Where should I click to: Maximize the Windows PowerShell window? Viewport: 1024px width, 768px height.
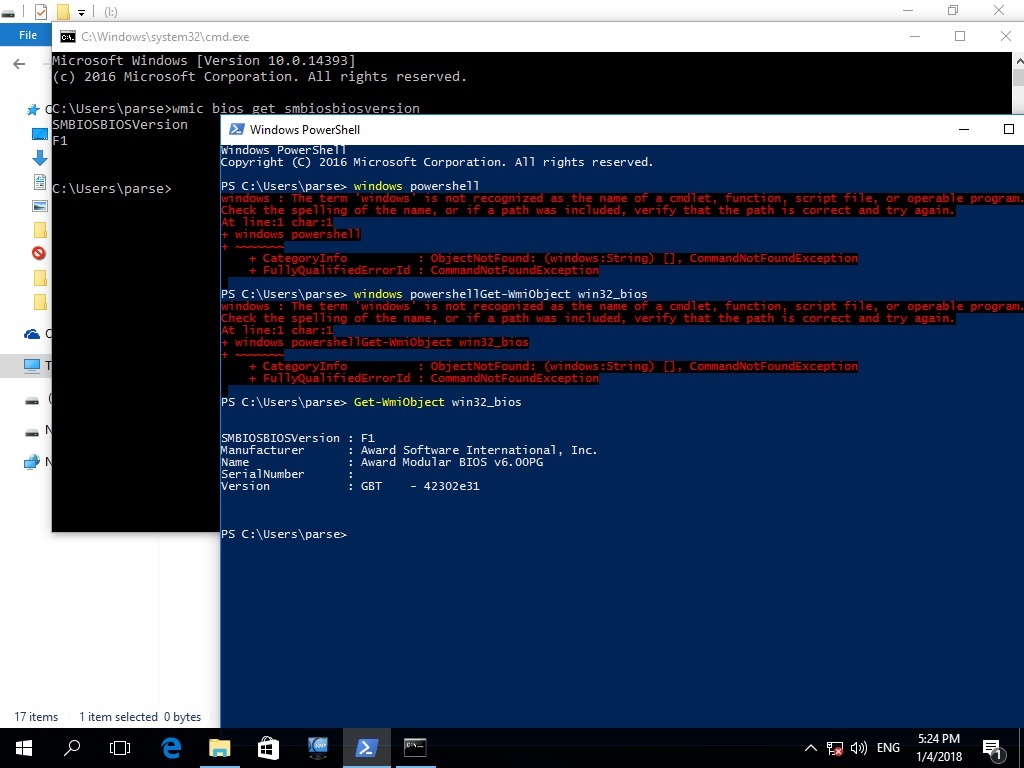point(1008,129)
